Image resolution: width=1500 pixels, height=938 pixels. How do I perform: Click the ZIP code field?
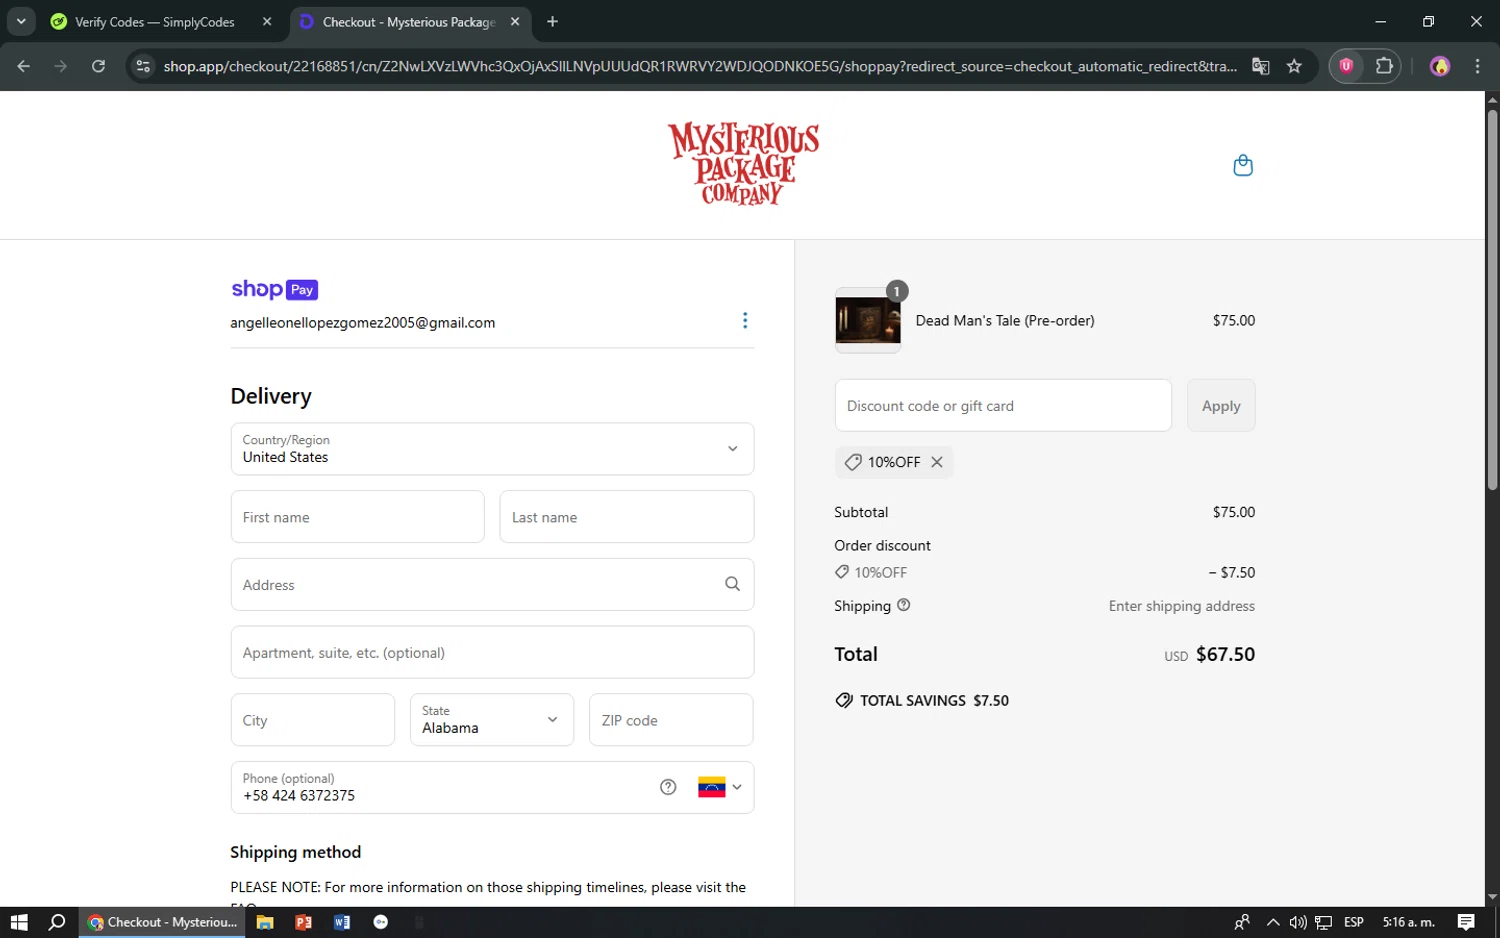(x=671, y=720)
